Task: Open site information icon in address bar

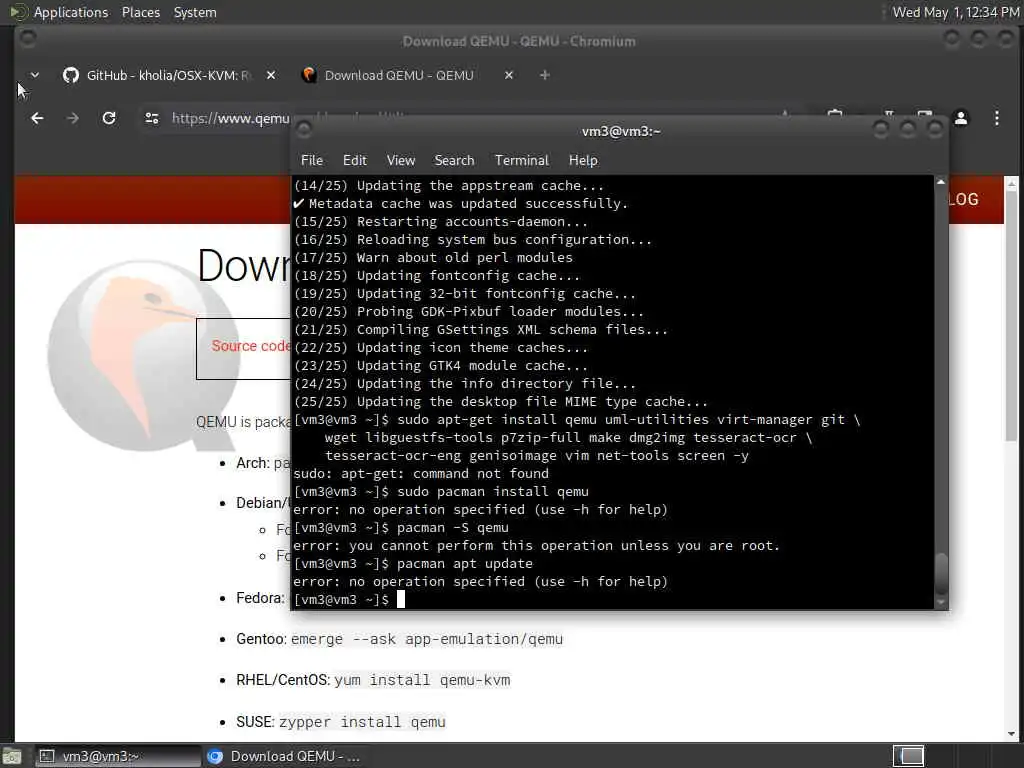Action: [x=152, y=118]
